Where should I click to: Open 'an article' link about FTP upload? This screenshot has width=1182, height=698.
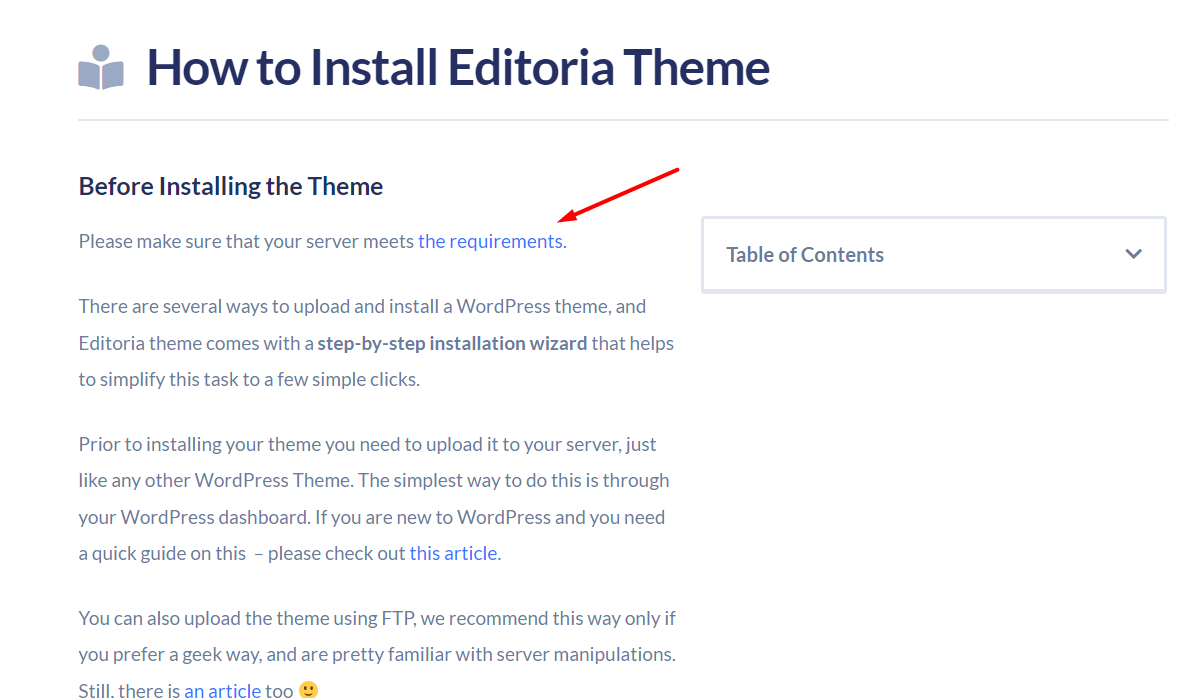222,690
